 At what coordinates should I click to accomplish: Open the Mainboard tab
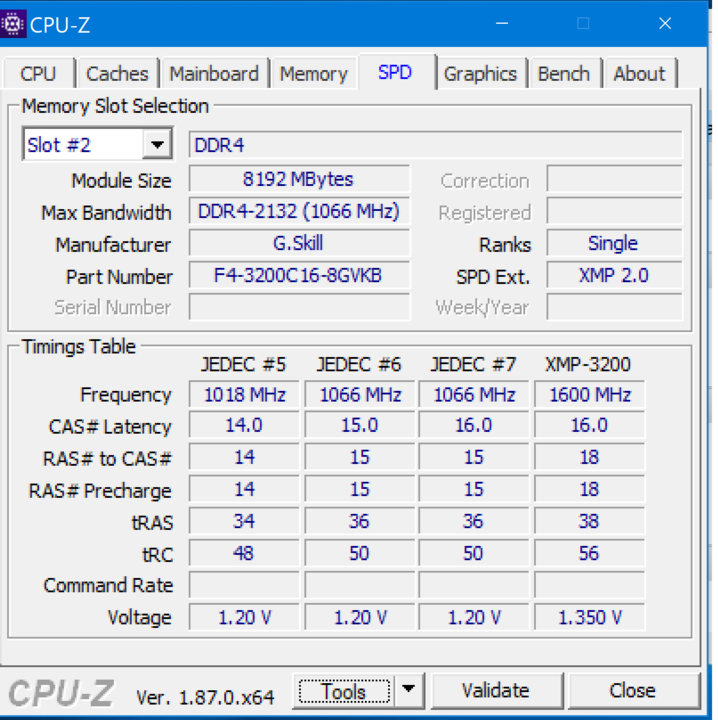[x=214, y=73]
